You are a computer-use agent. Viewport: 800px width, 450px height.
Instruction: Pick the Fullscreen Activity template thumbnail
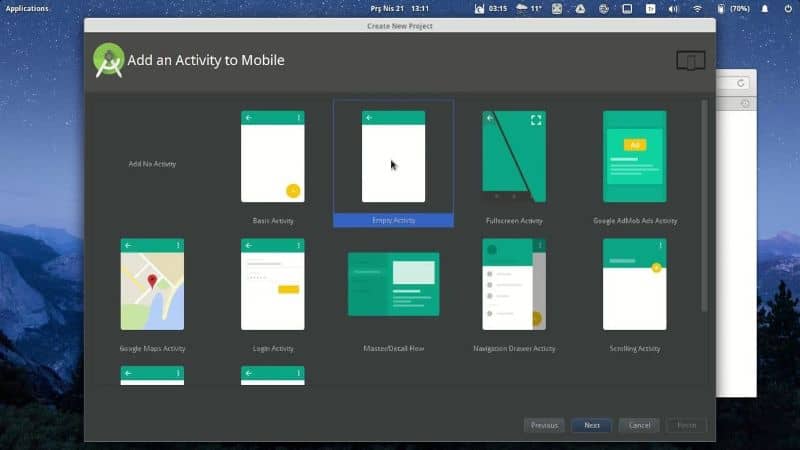point(514,157)
